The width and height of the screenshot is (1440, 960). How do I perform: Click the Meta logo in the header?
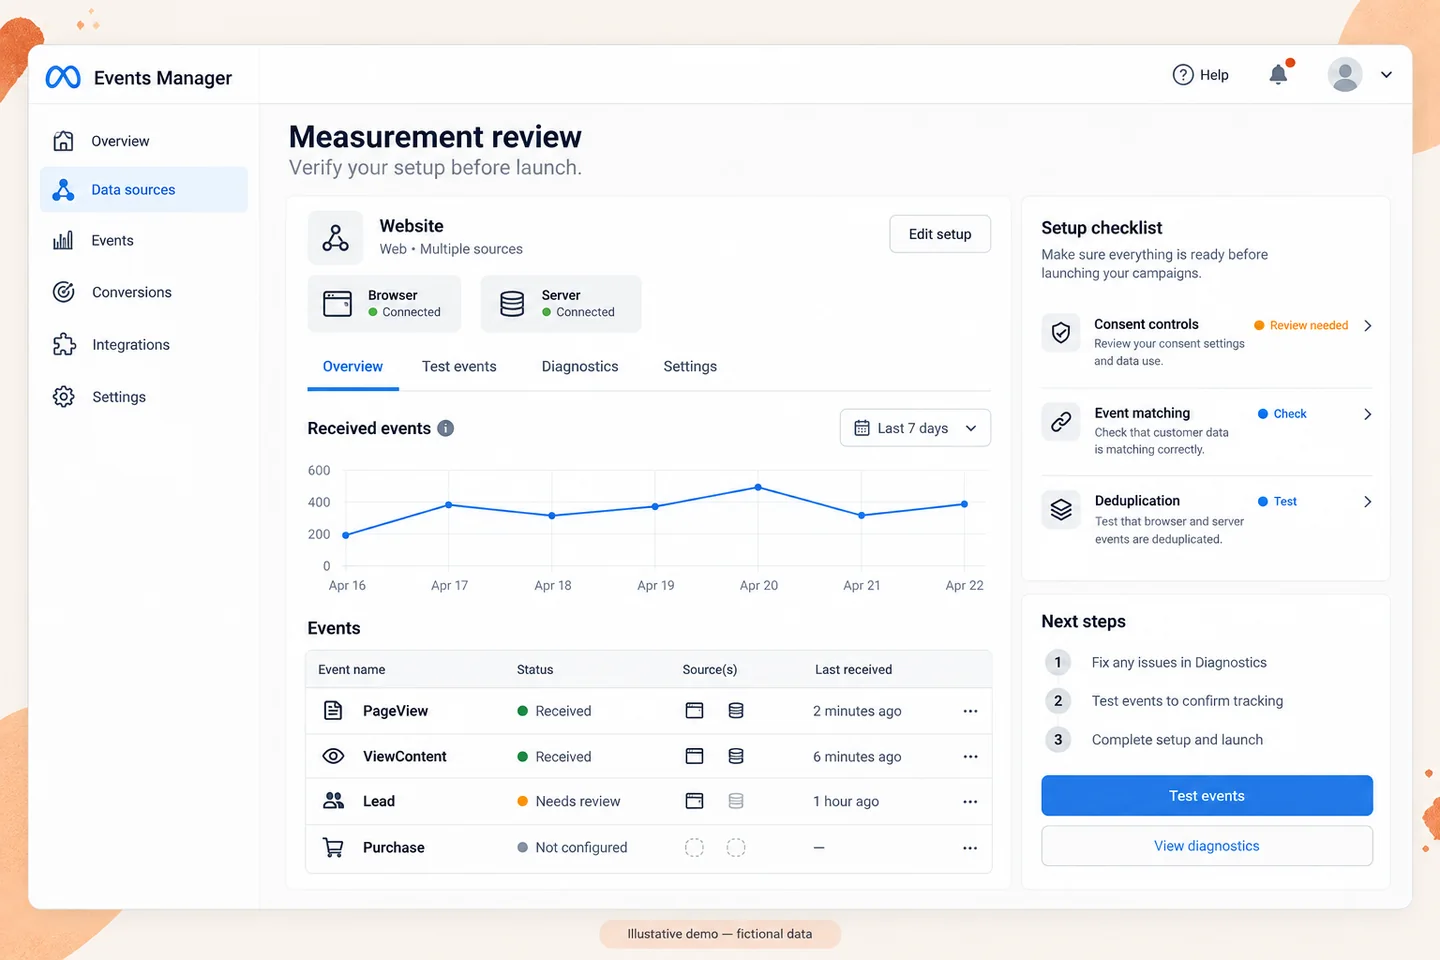click(63, 77)
